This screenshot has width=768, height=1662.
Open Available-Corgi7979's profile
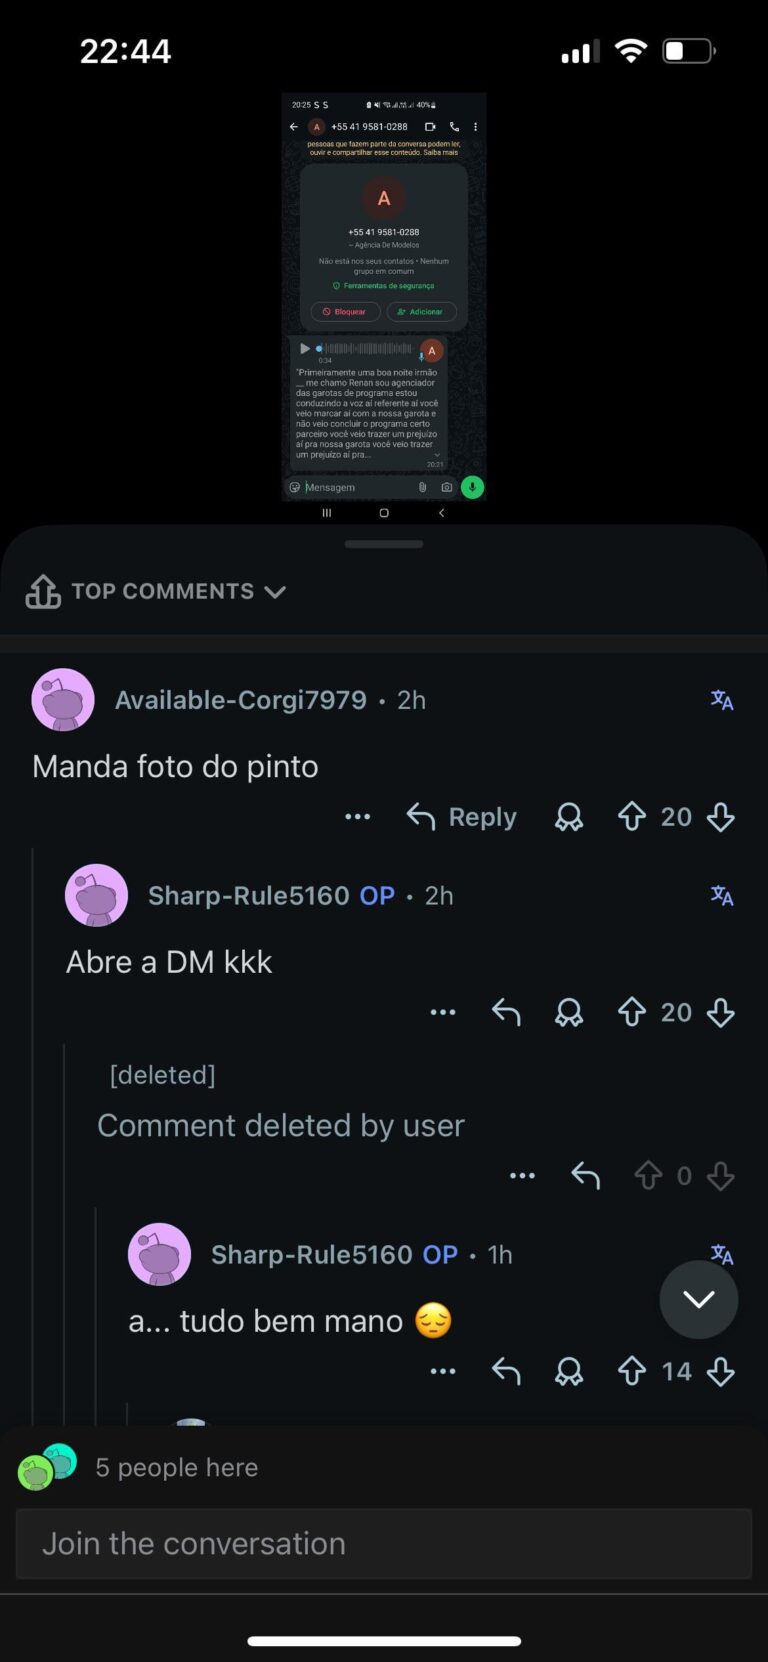point(240,700)
